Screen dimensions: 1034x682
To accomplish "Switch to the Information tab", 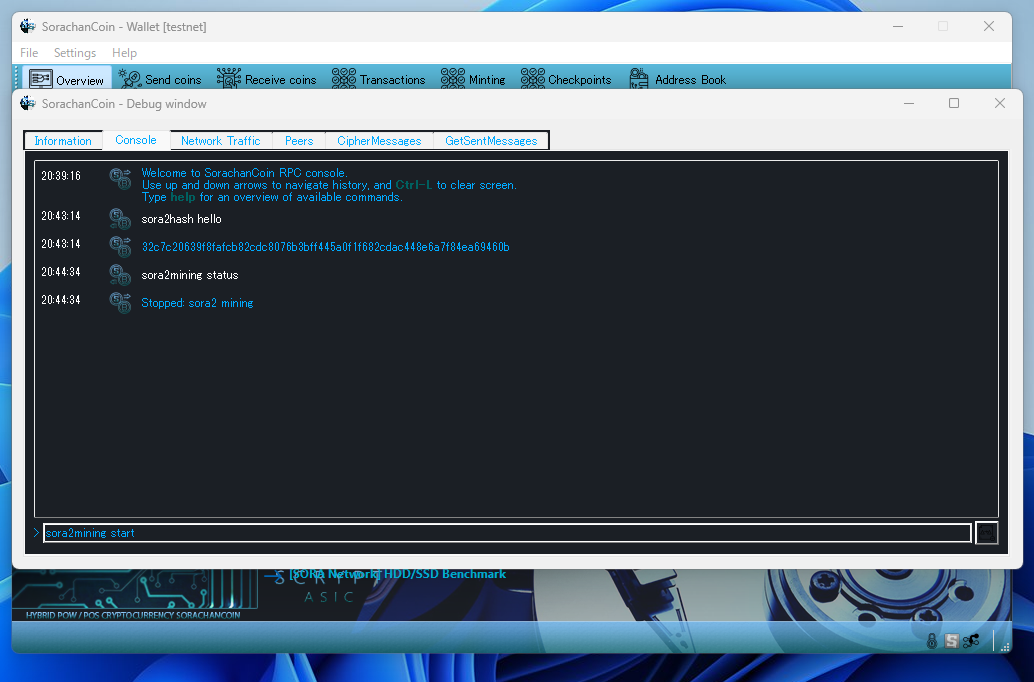I will [63, 141].
